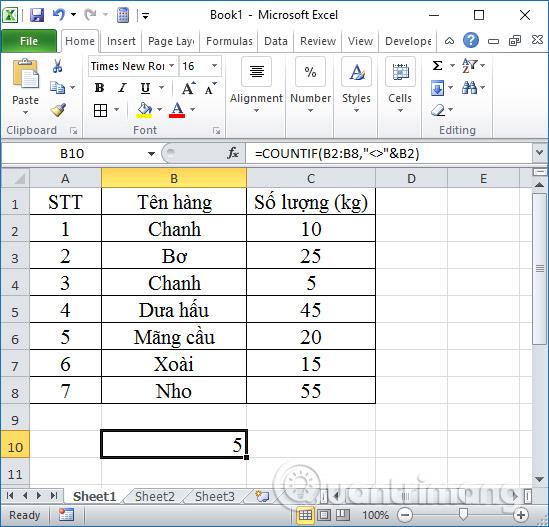The height and width of the screenshot is (527, 549).
Task: Click the Find & Select binoculars icon
Action: 469,88
